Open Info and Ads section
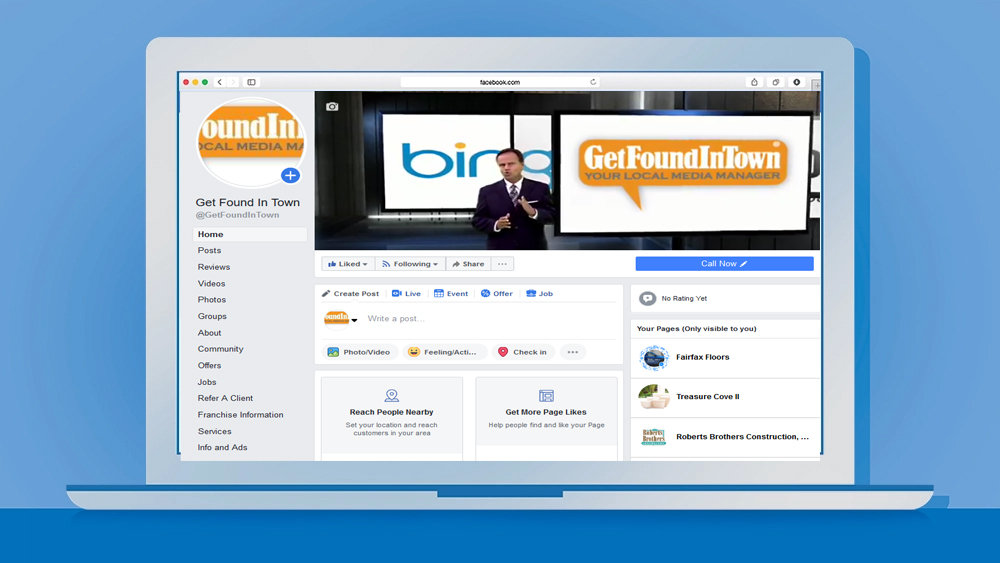Screen dimensions: 1000x563 coord(222,447)
